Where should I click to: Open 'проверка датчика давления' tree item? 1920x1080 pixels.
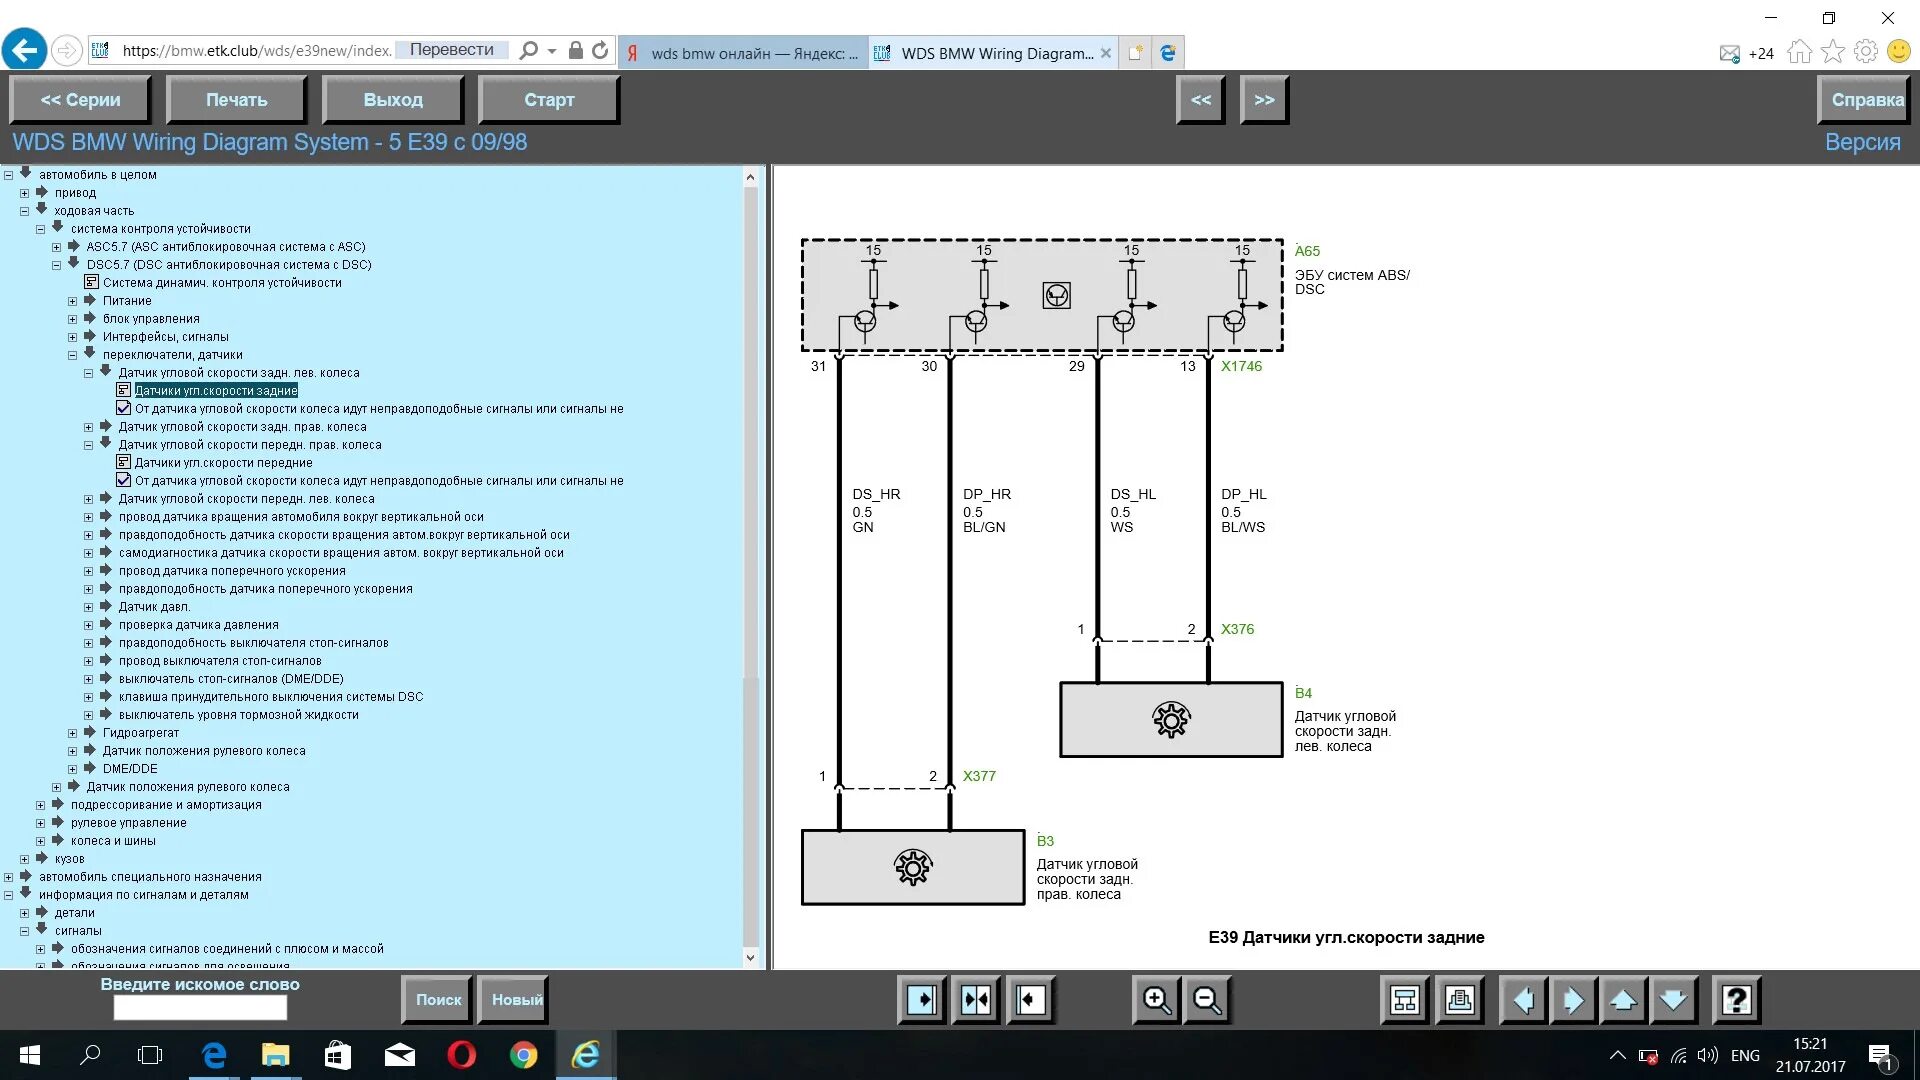tap(199, 625)
